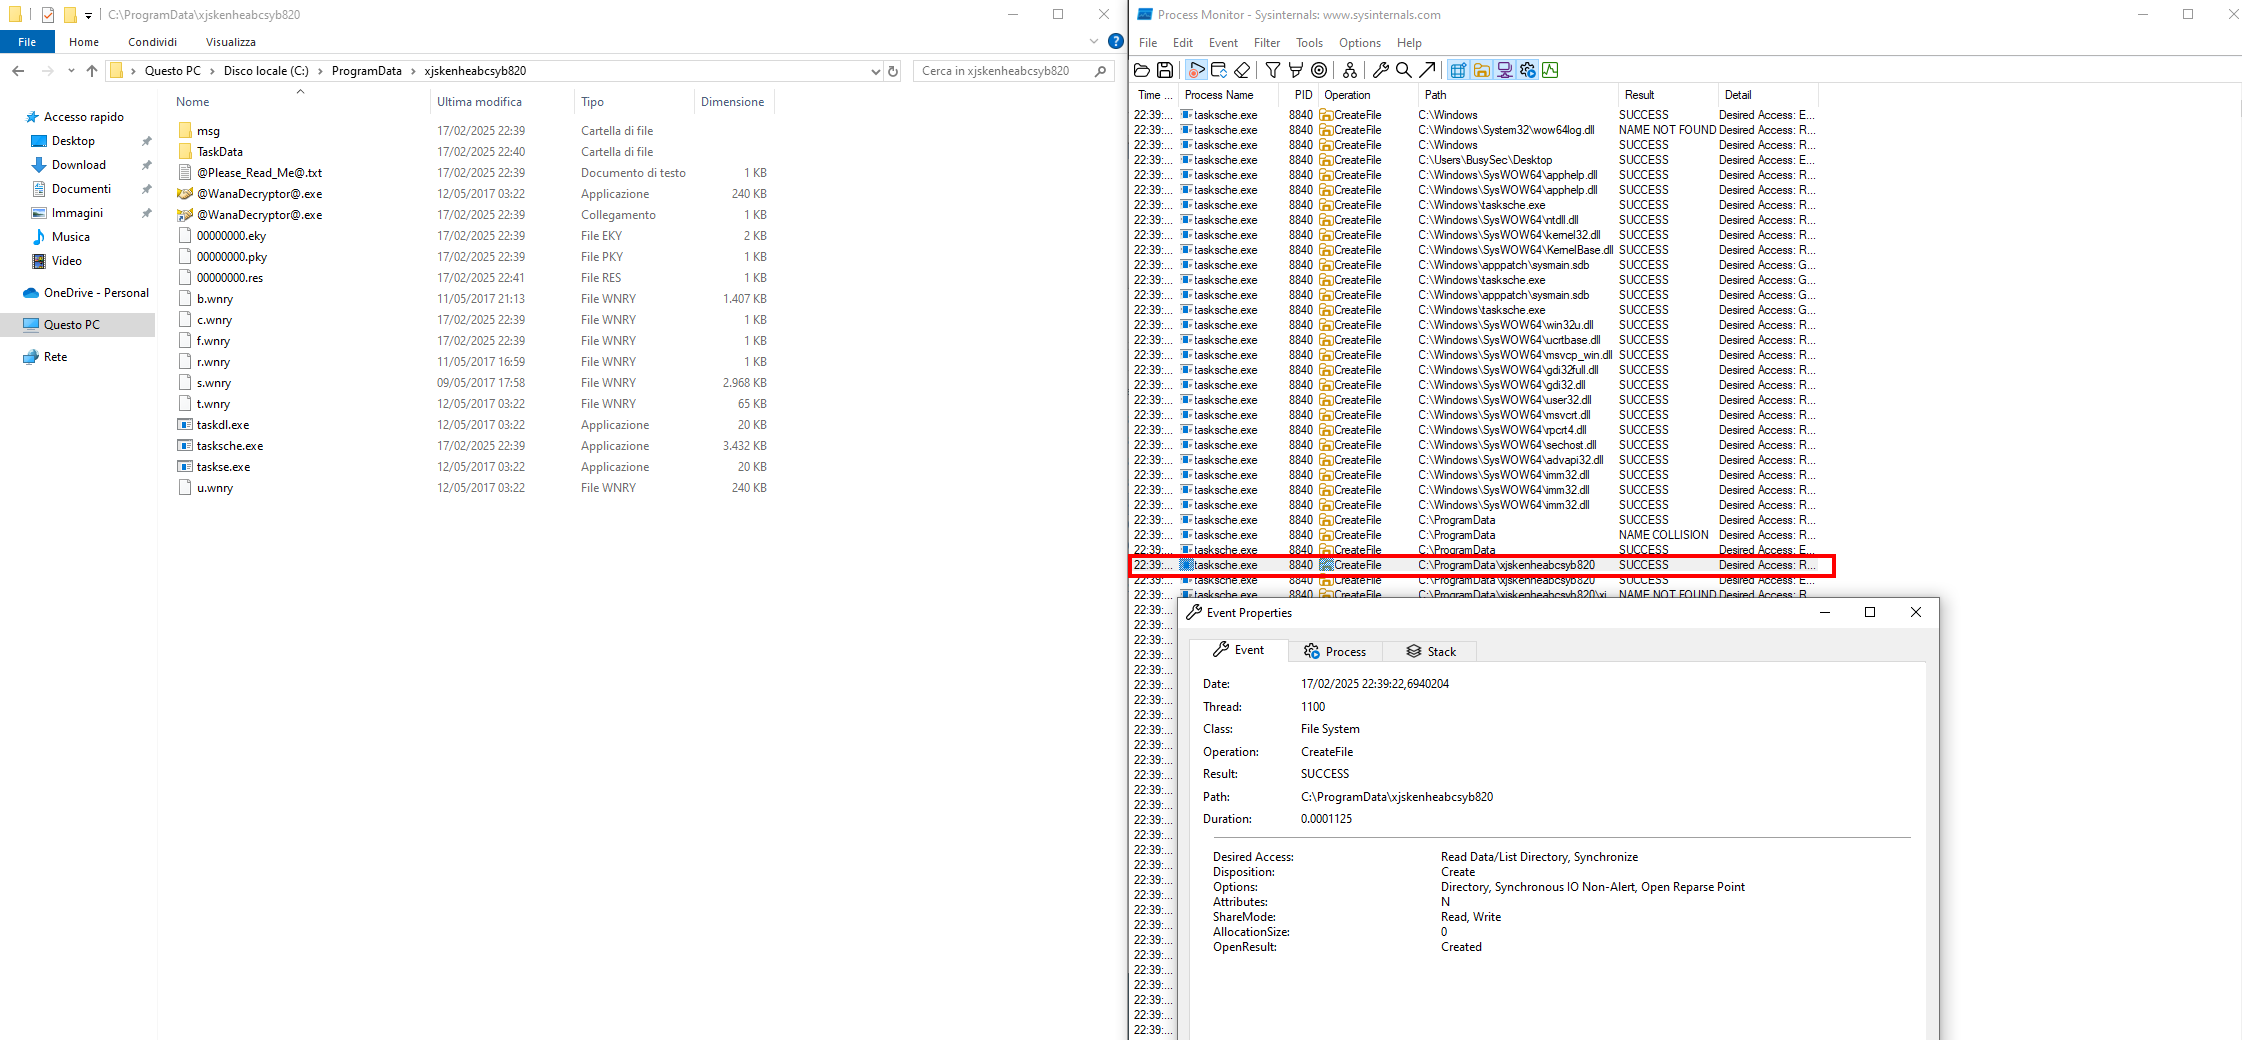
Task: Toggle Show File System Activity
Action: pyautogui.click(x=1481, y=70)
